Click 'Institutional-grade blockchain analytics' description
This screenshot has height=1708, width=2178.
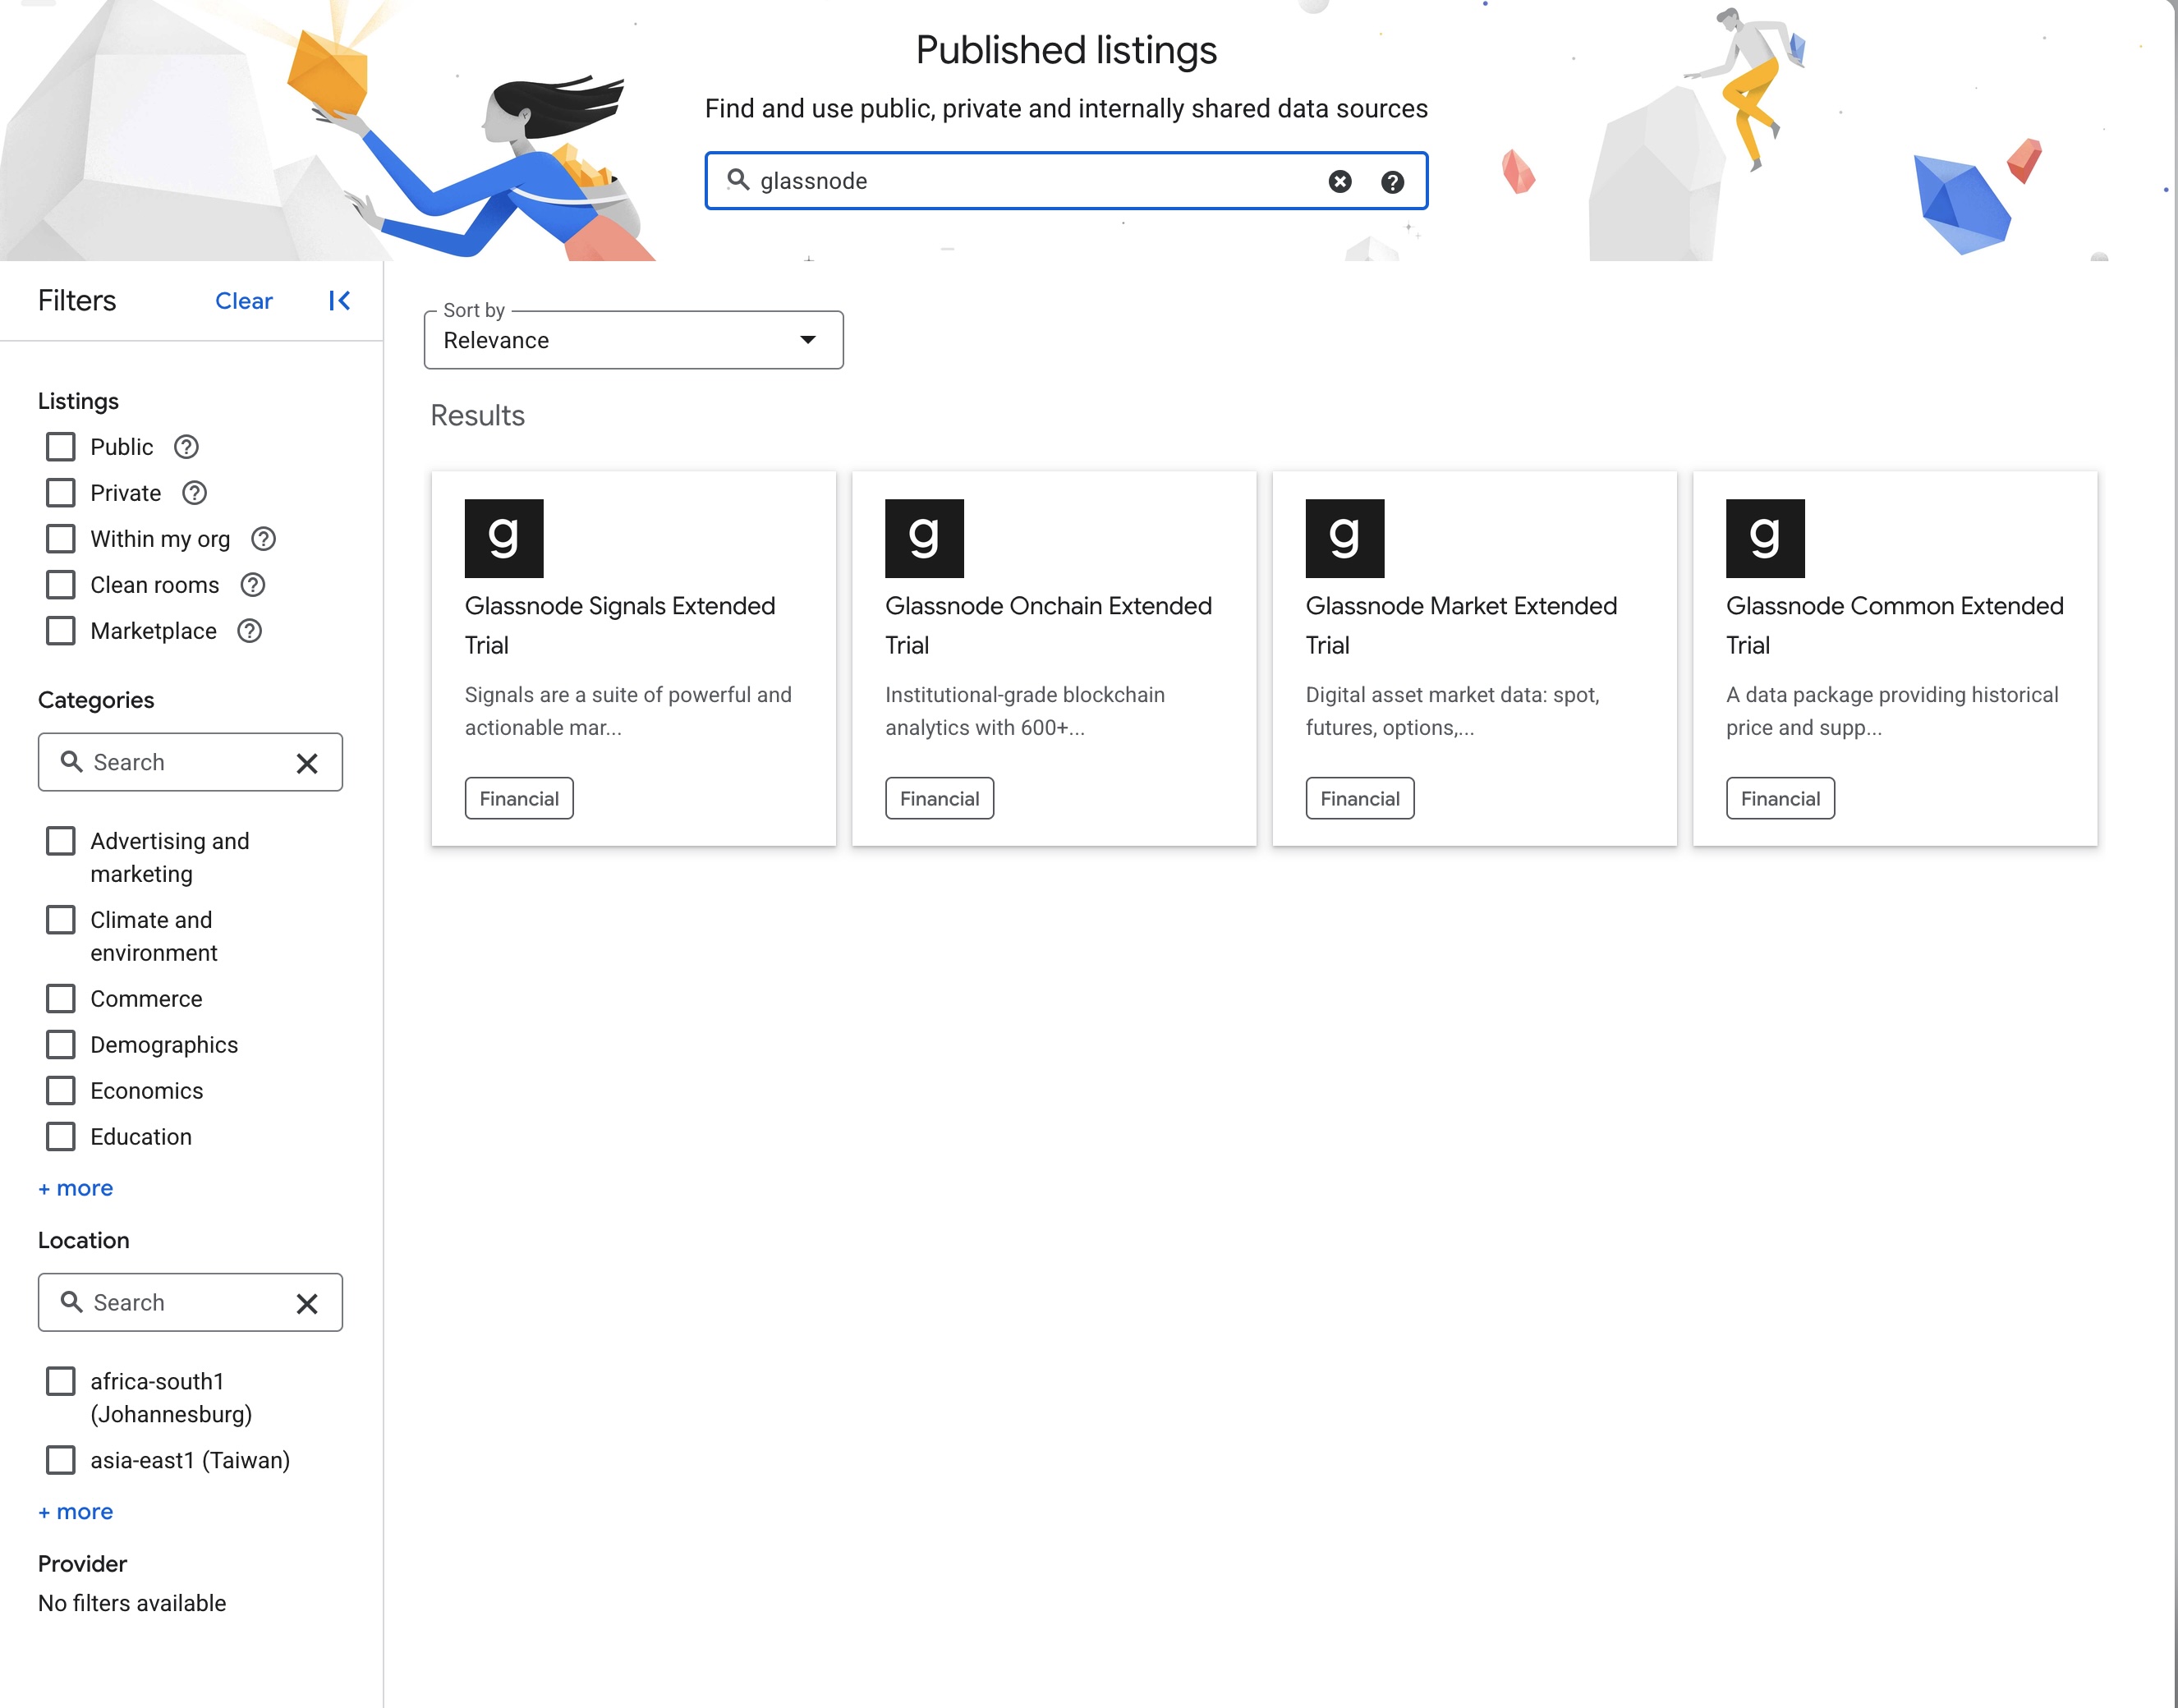tap(1025, 711)
